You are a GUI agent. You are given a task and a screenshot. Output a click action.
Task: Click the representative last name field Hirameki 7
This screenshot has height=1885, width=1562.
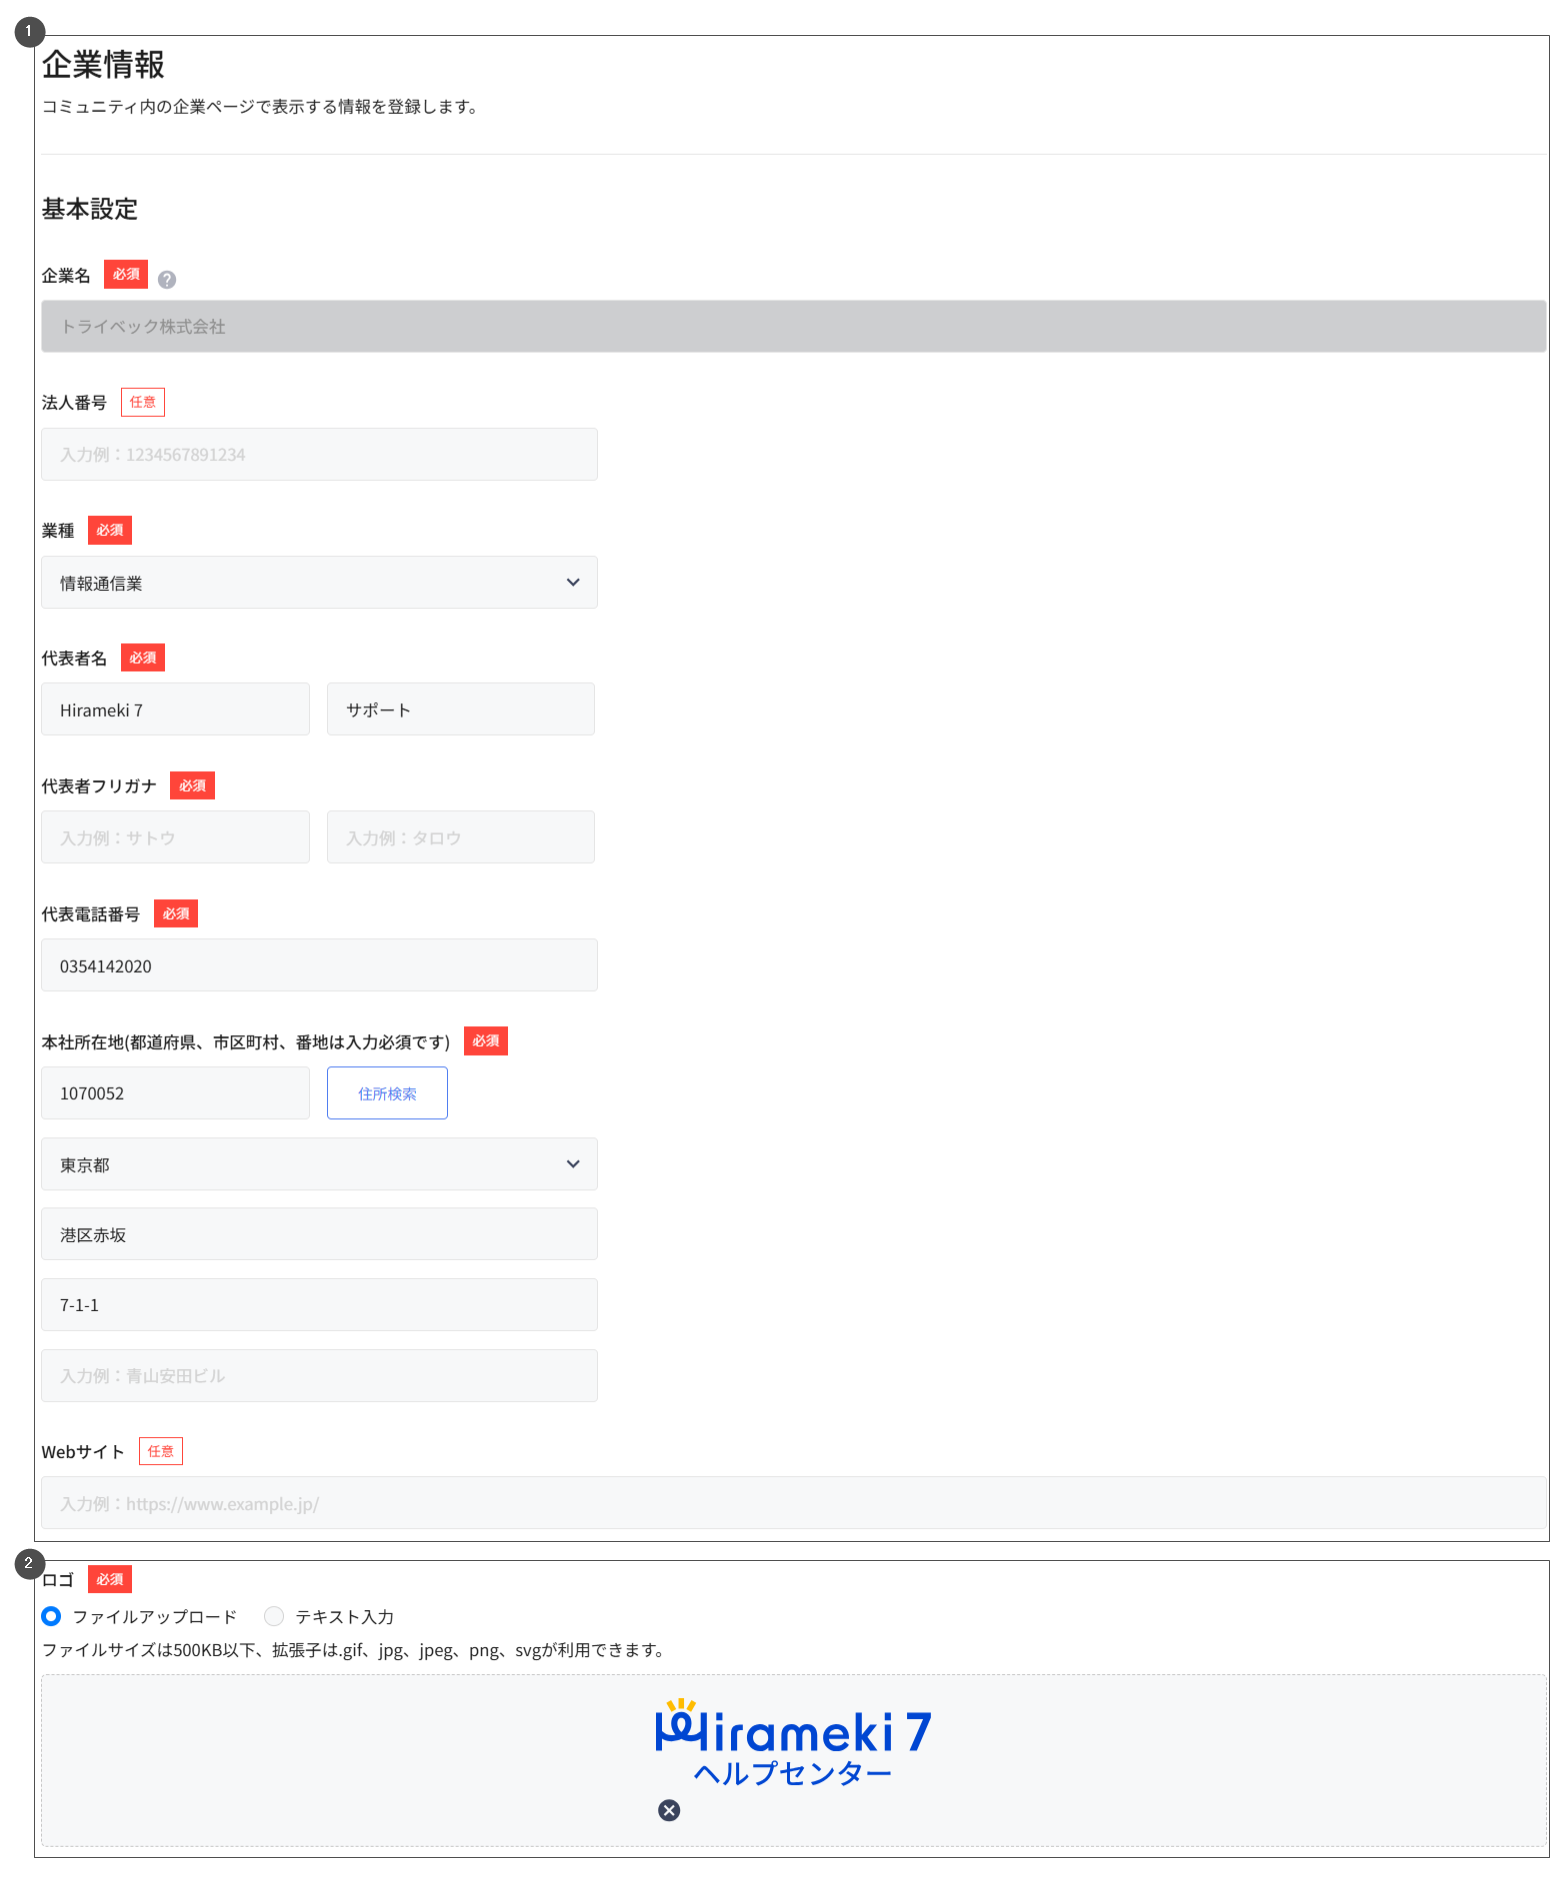pos(175,710)
